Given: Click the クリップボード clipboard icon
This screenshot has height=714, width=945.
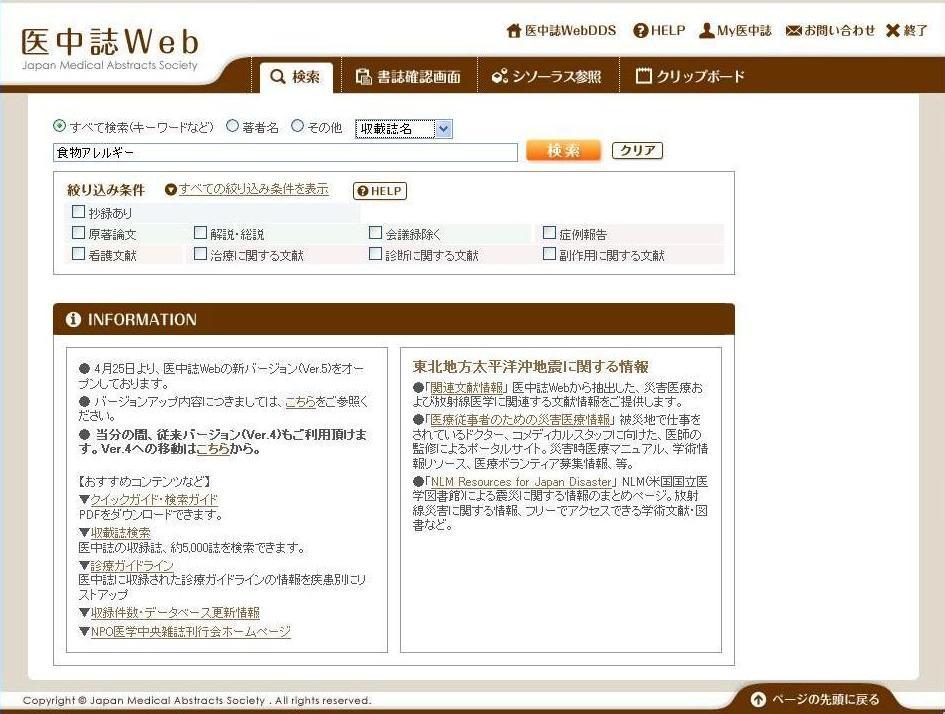Looking at the screenshot, I should click(x=644, y=76).
